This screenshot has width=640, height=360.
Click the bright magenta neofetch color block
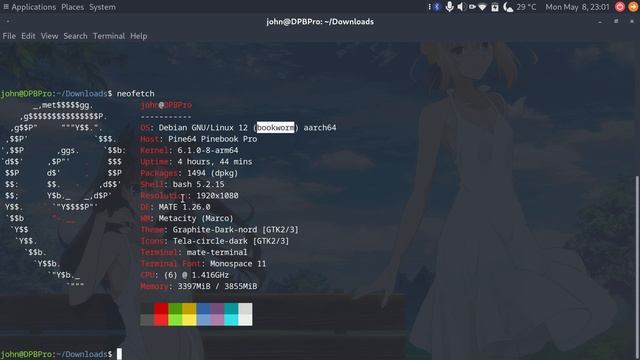(x=217, y=320)
